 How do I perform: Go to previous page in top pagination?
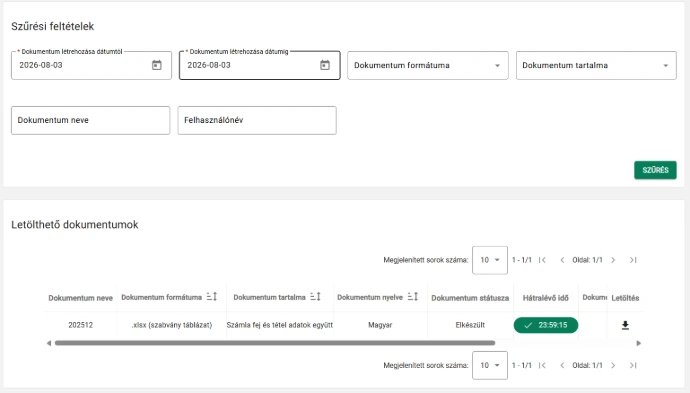coord(562,260)
